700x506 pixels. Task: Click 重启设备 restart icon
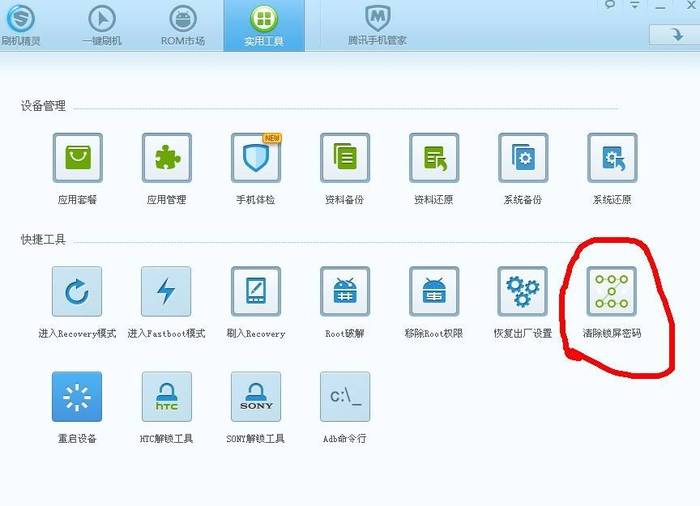click(x=77, y=397)
